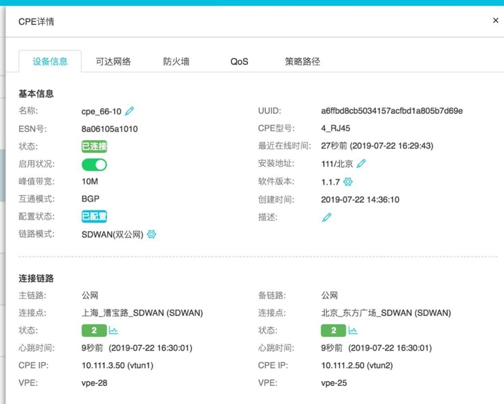
Task: Select the 设备信息 tab
Action: 50,62
